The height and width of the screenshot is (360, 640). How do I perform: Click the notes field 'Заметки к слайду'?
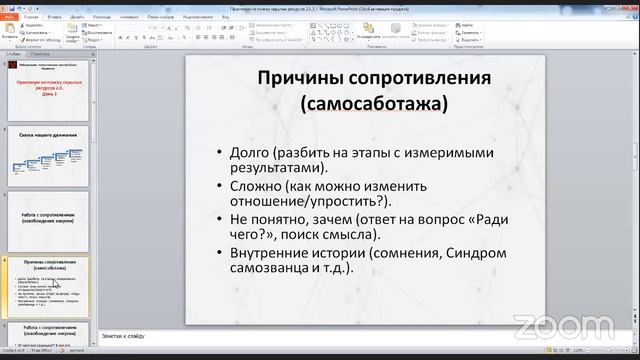click(x=365, y=337)
